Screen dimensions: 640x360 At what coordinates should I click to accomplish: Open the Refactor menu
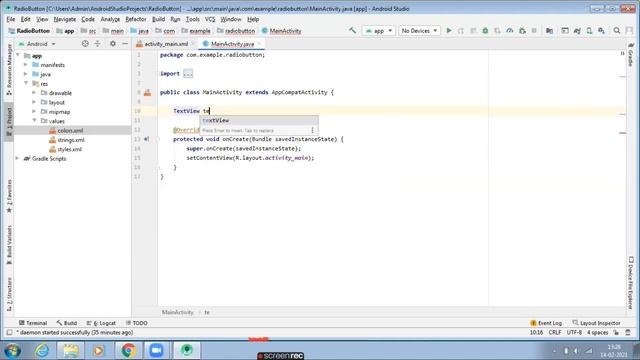[136, 19]
